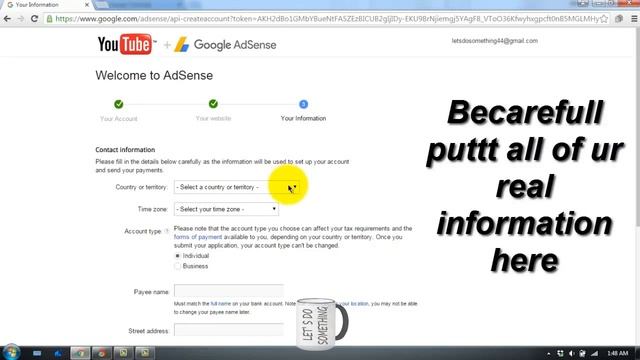This screenshot has width=640, height=360.
Task: Open the volume speaker tray icon
Action: coord(571,353)
